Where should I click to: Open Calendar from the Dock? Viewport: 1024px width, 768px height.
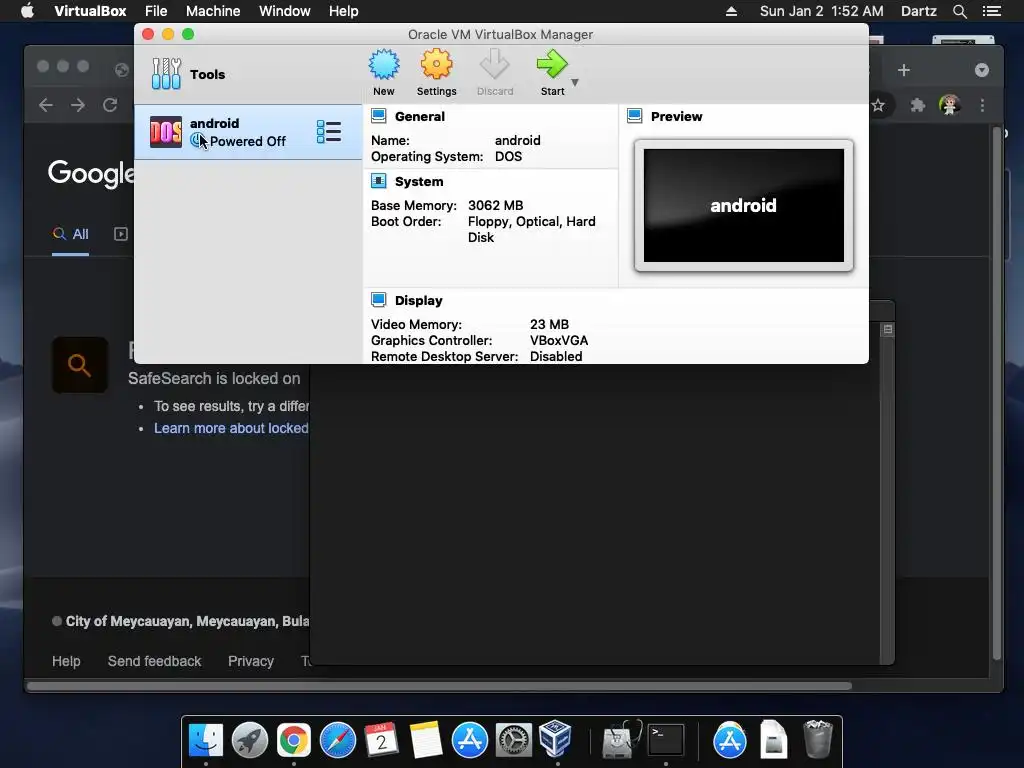[381, 740]
